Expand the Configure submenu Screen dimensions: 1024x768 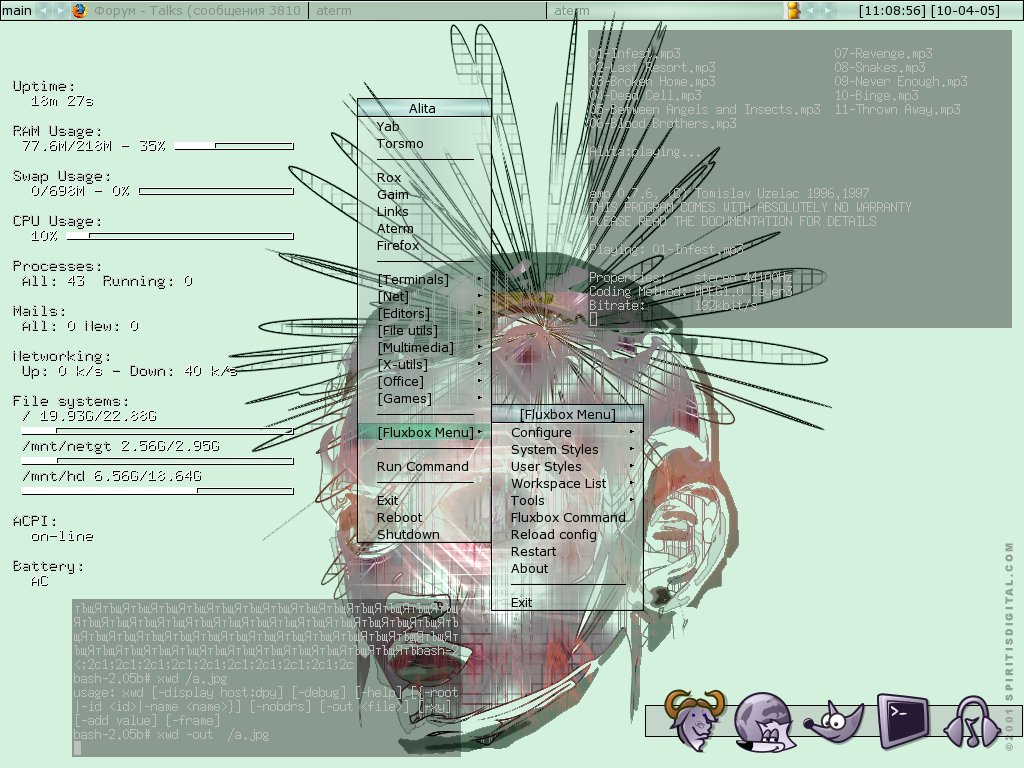click(x=568, y=432)
